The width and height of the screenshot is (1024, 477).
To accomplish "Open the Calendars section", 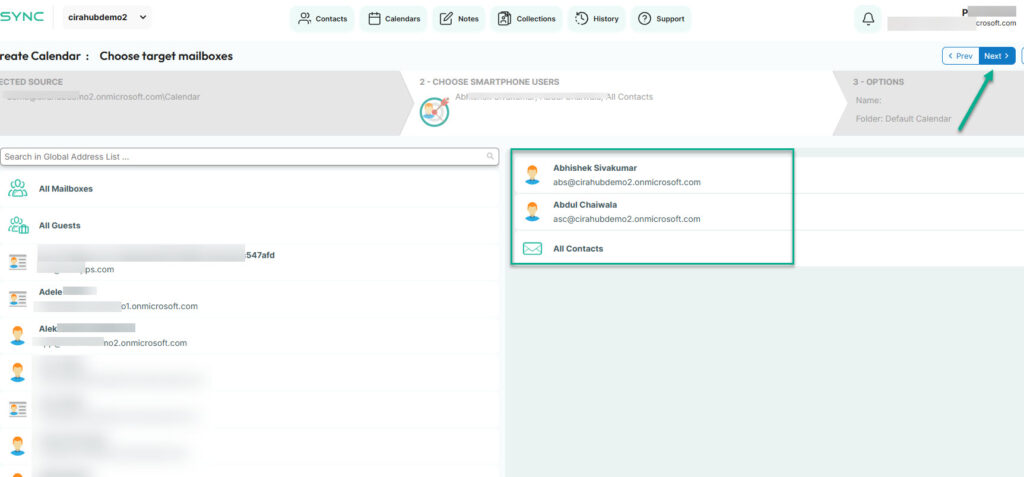I will (394, 19).
